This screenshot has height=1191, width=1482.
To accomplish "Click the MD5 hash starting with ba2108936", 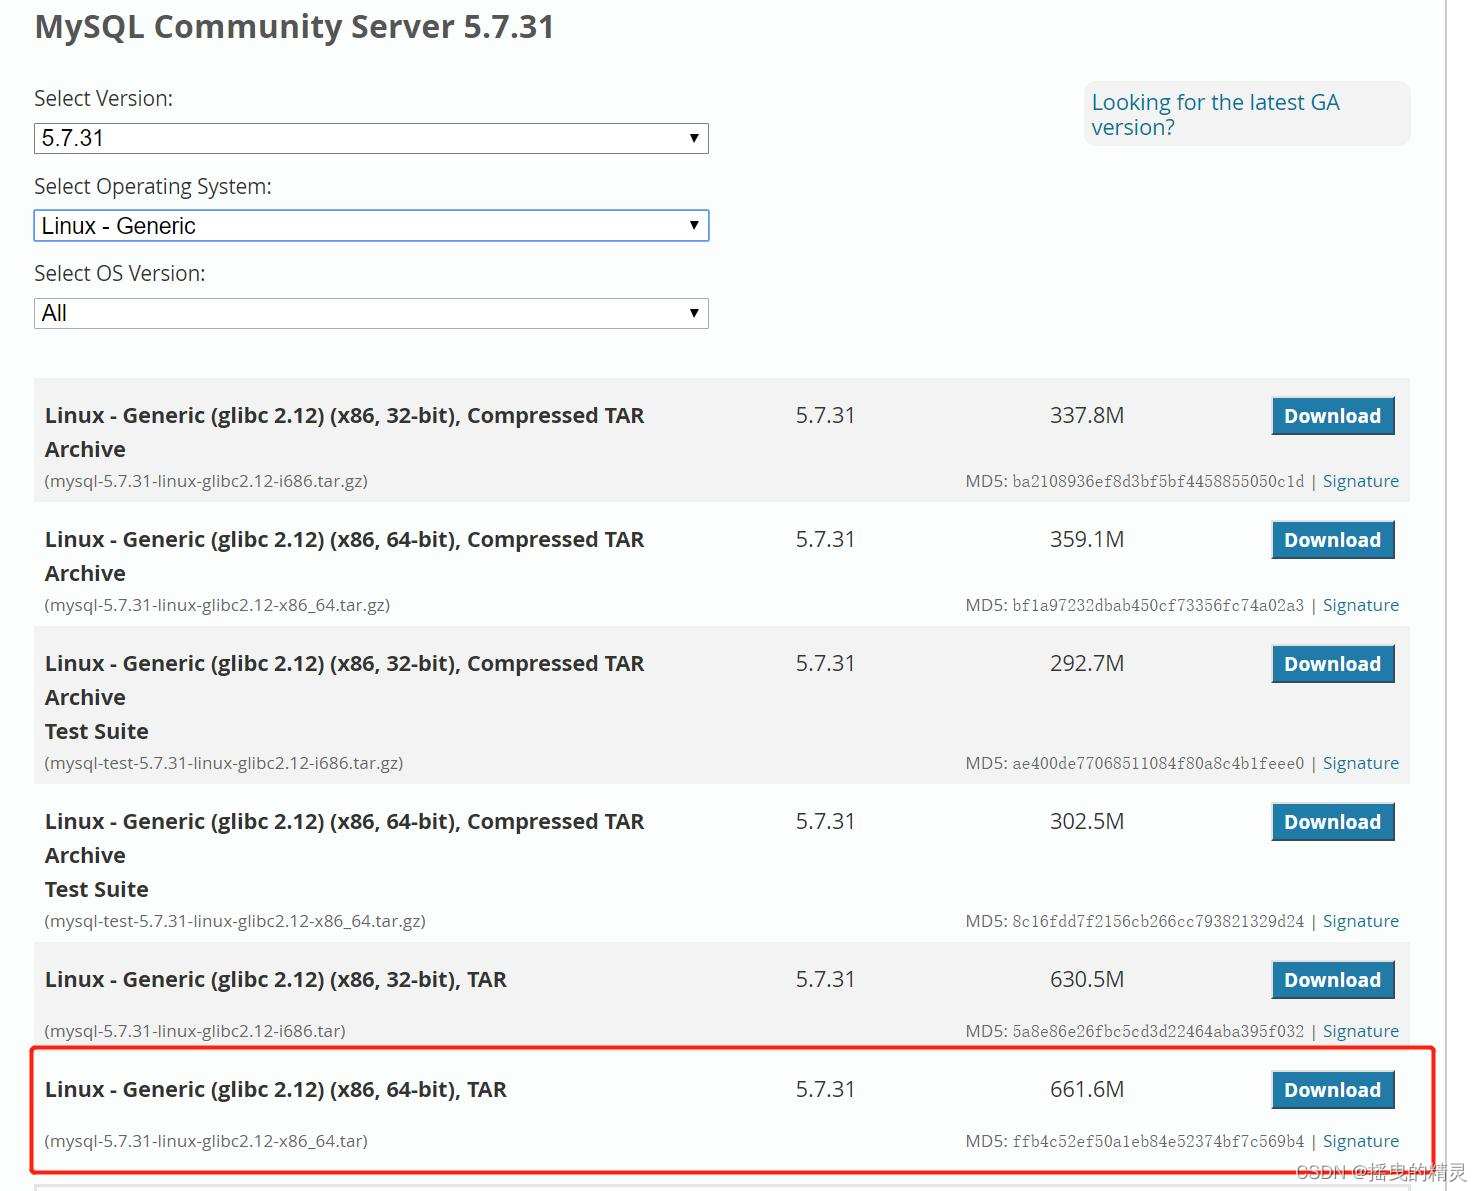I will [x=1158, y=482].
